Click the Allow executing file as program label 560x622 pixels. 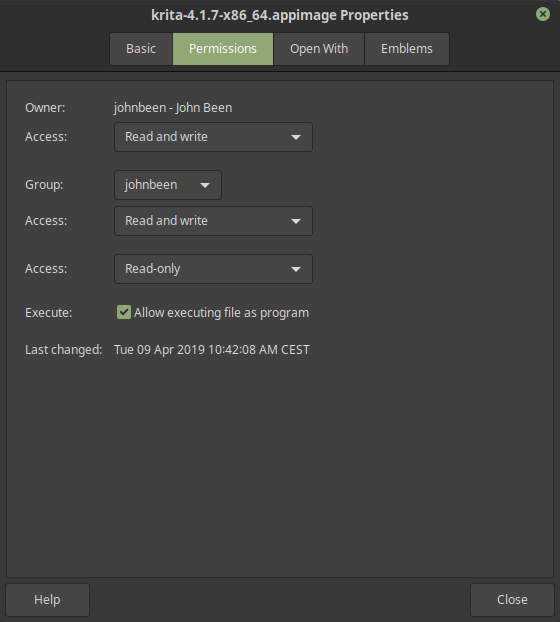(x=221, y=313)
